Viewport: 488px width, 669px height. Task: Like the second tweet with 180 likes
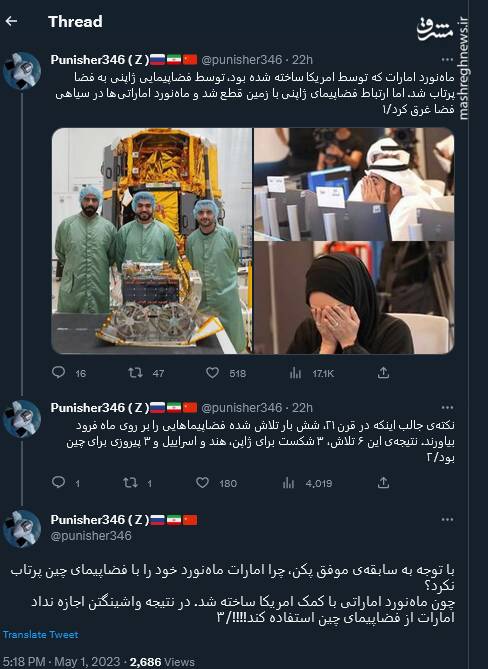tap(202, 483)
